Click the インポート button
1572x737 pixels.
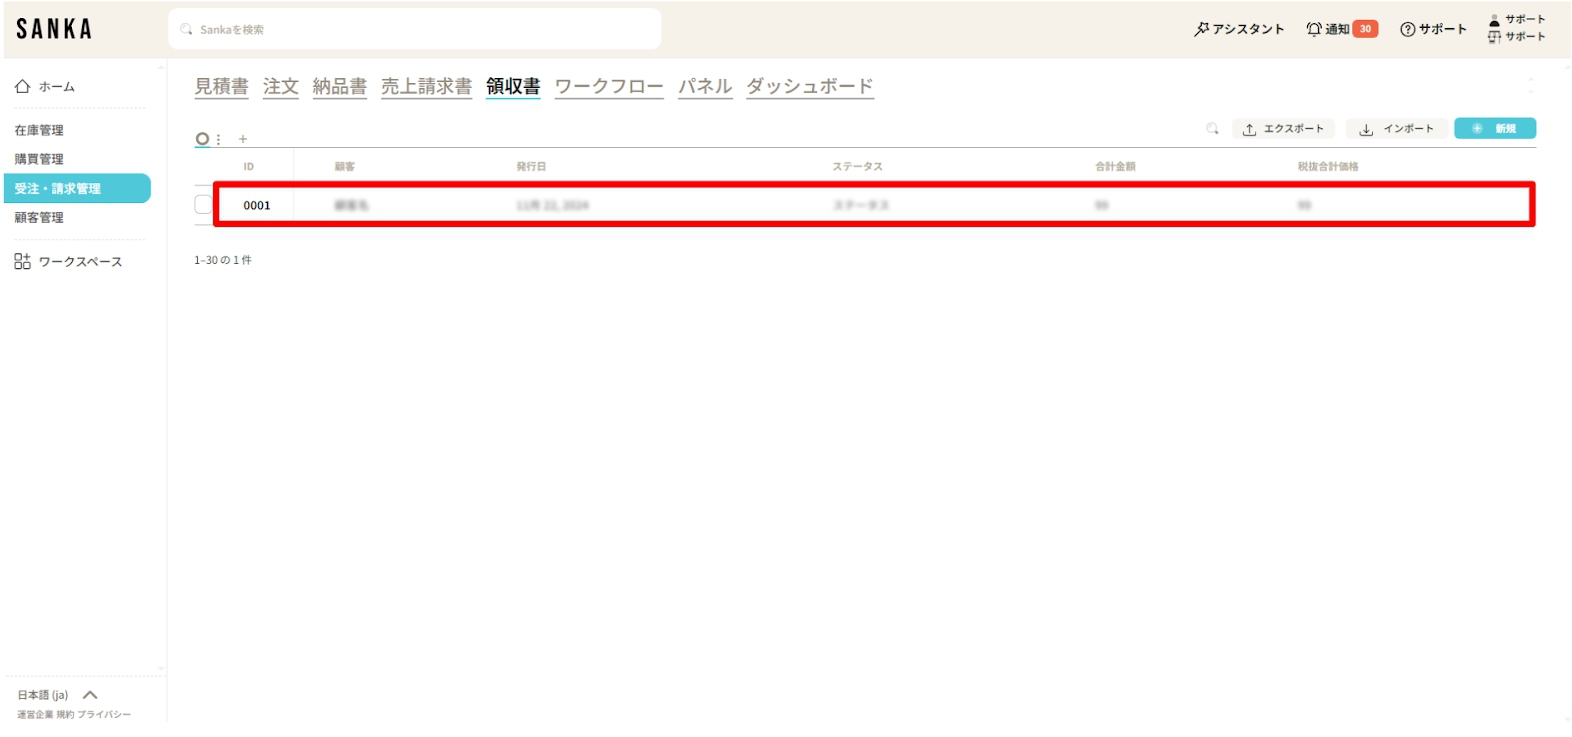(x=1397, y=129)
